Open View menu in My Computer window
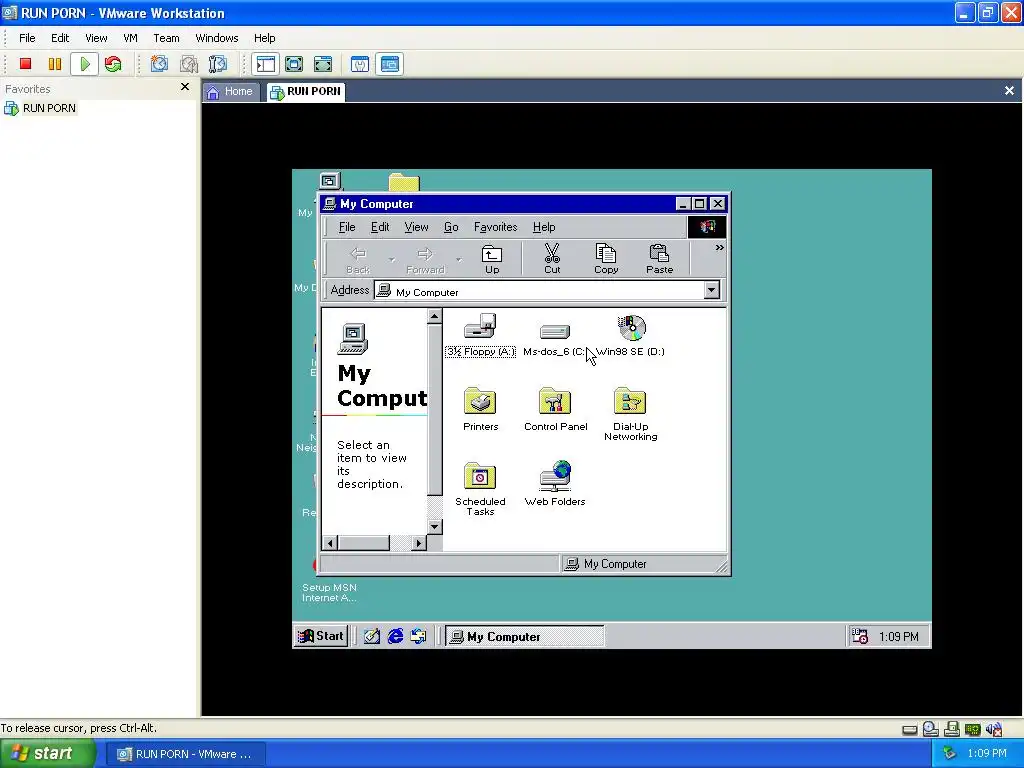 pyautogui.click(x=416, y=227)
